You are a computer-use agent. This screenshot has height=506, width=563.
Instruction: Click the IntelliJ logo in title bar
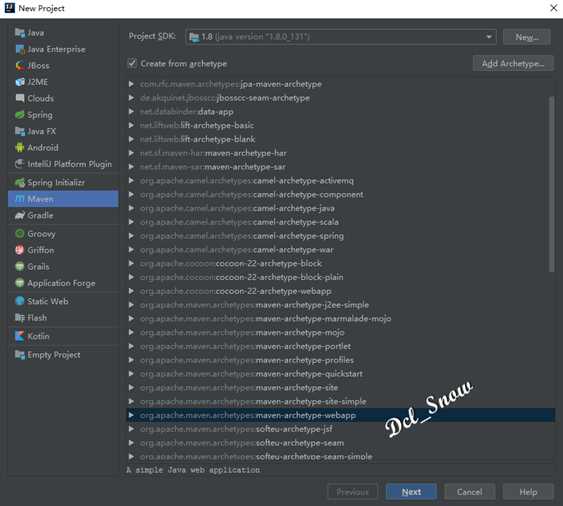click(10, 8)
